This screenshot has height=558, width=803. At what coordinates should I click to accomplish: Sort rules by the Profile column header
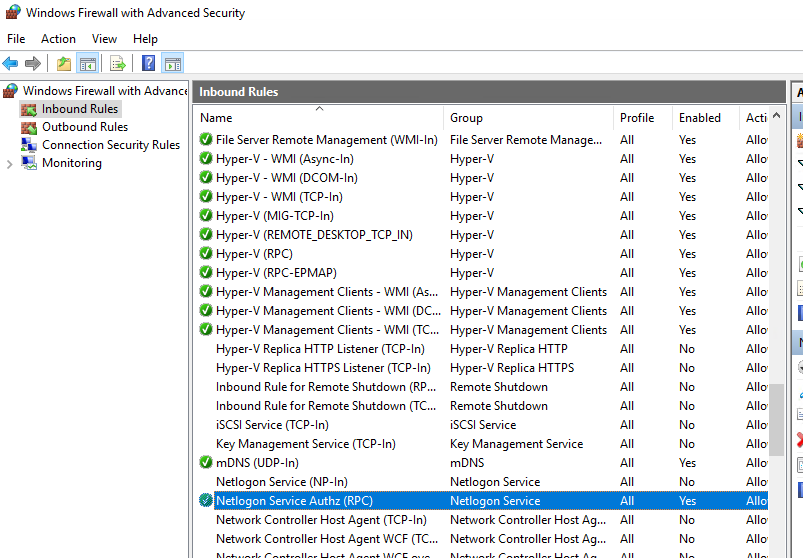[x=643, y=118]
